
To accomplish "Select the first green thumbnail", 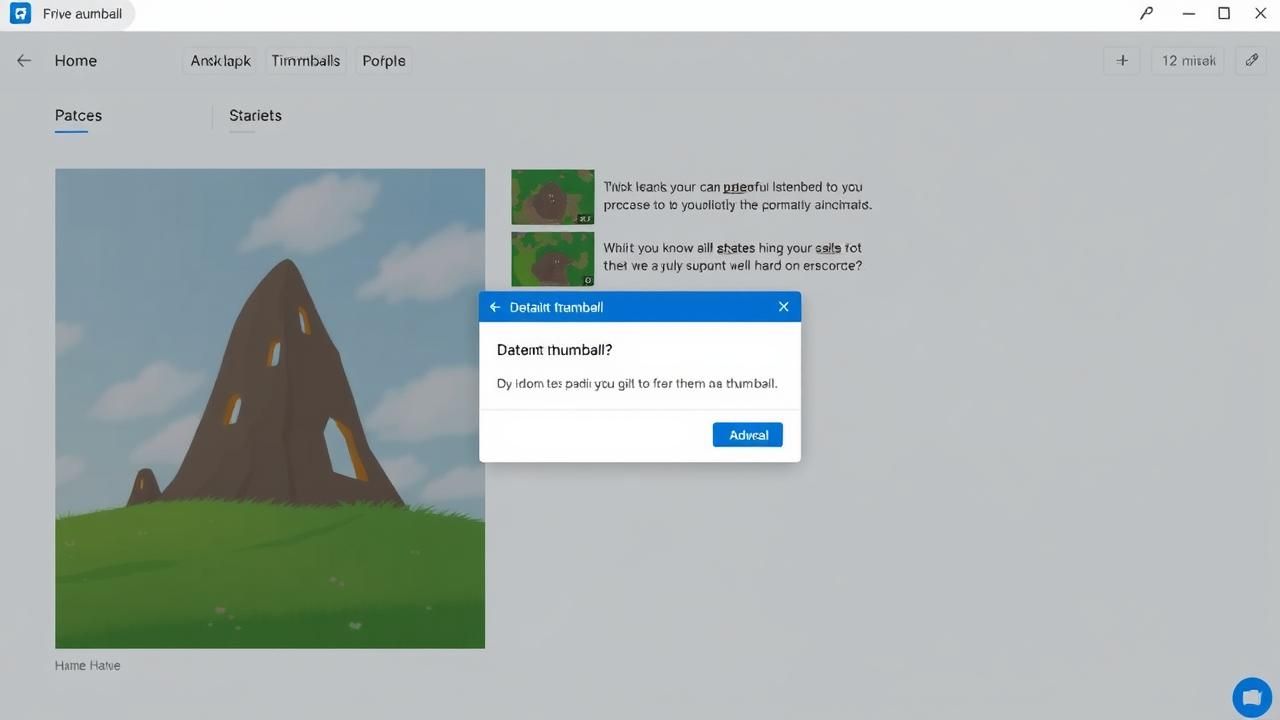I will pyautogui.click(x=553, y=197).
